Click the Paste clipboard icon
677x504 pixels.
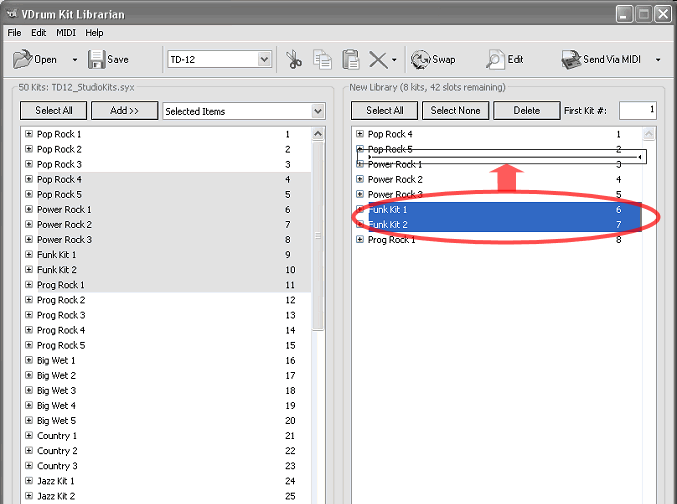(x=350, y=60)
